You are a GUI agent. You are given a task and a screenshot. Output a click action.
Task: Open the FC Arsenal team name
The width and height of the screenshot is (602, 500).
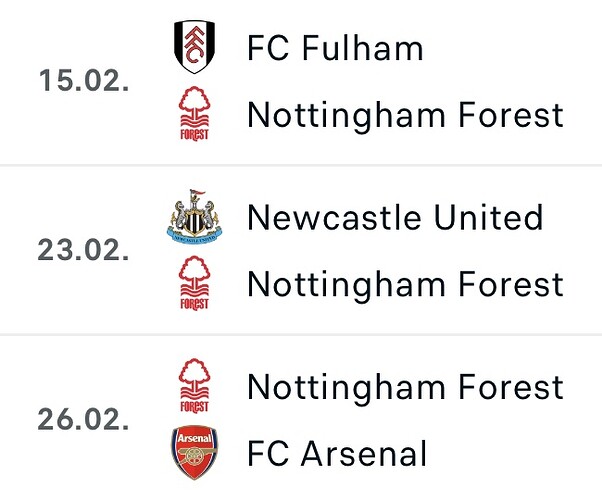click(x=337, y=454)
